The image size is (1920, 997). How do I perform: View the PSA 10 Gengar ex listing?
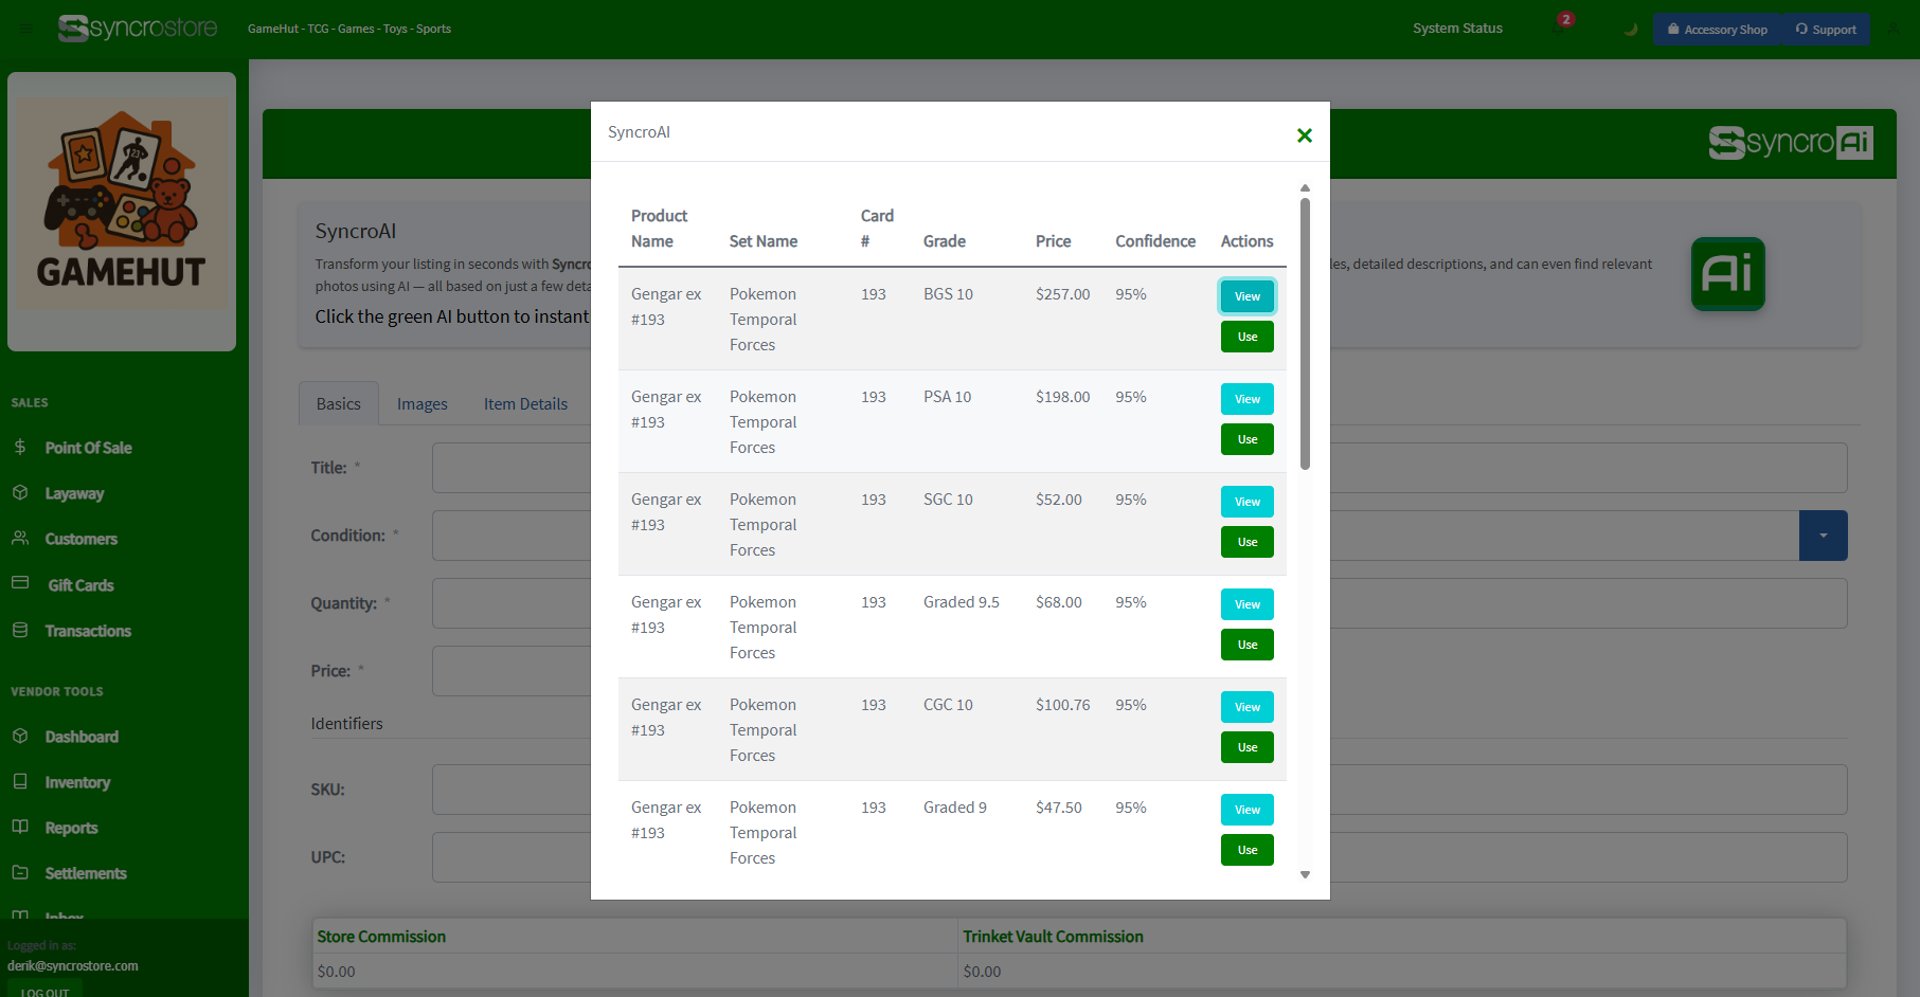coord(1247,399)
